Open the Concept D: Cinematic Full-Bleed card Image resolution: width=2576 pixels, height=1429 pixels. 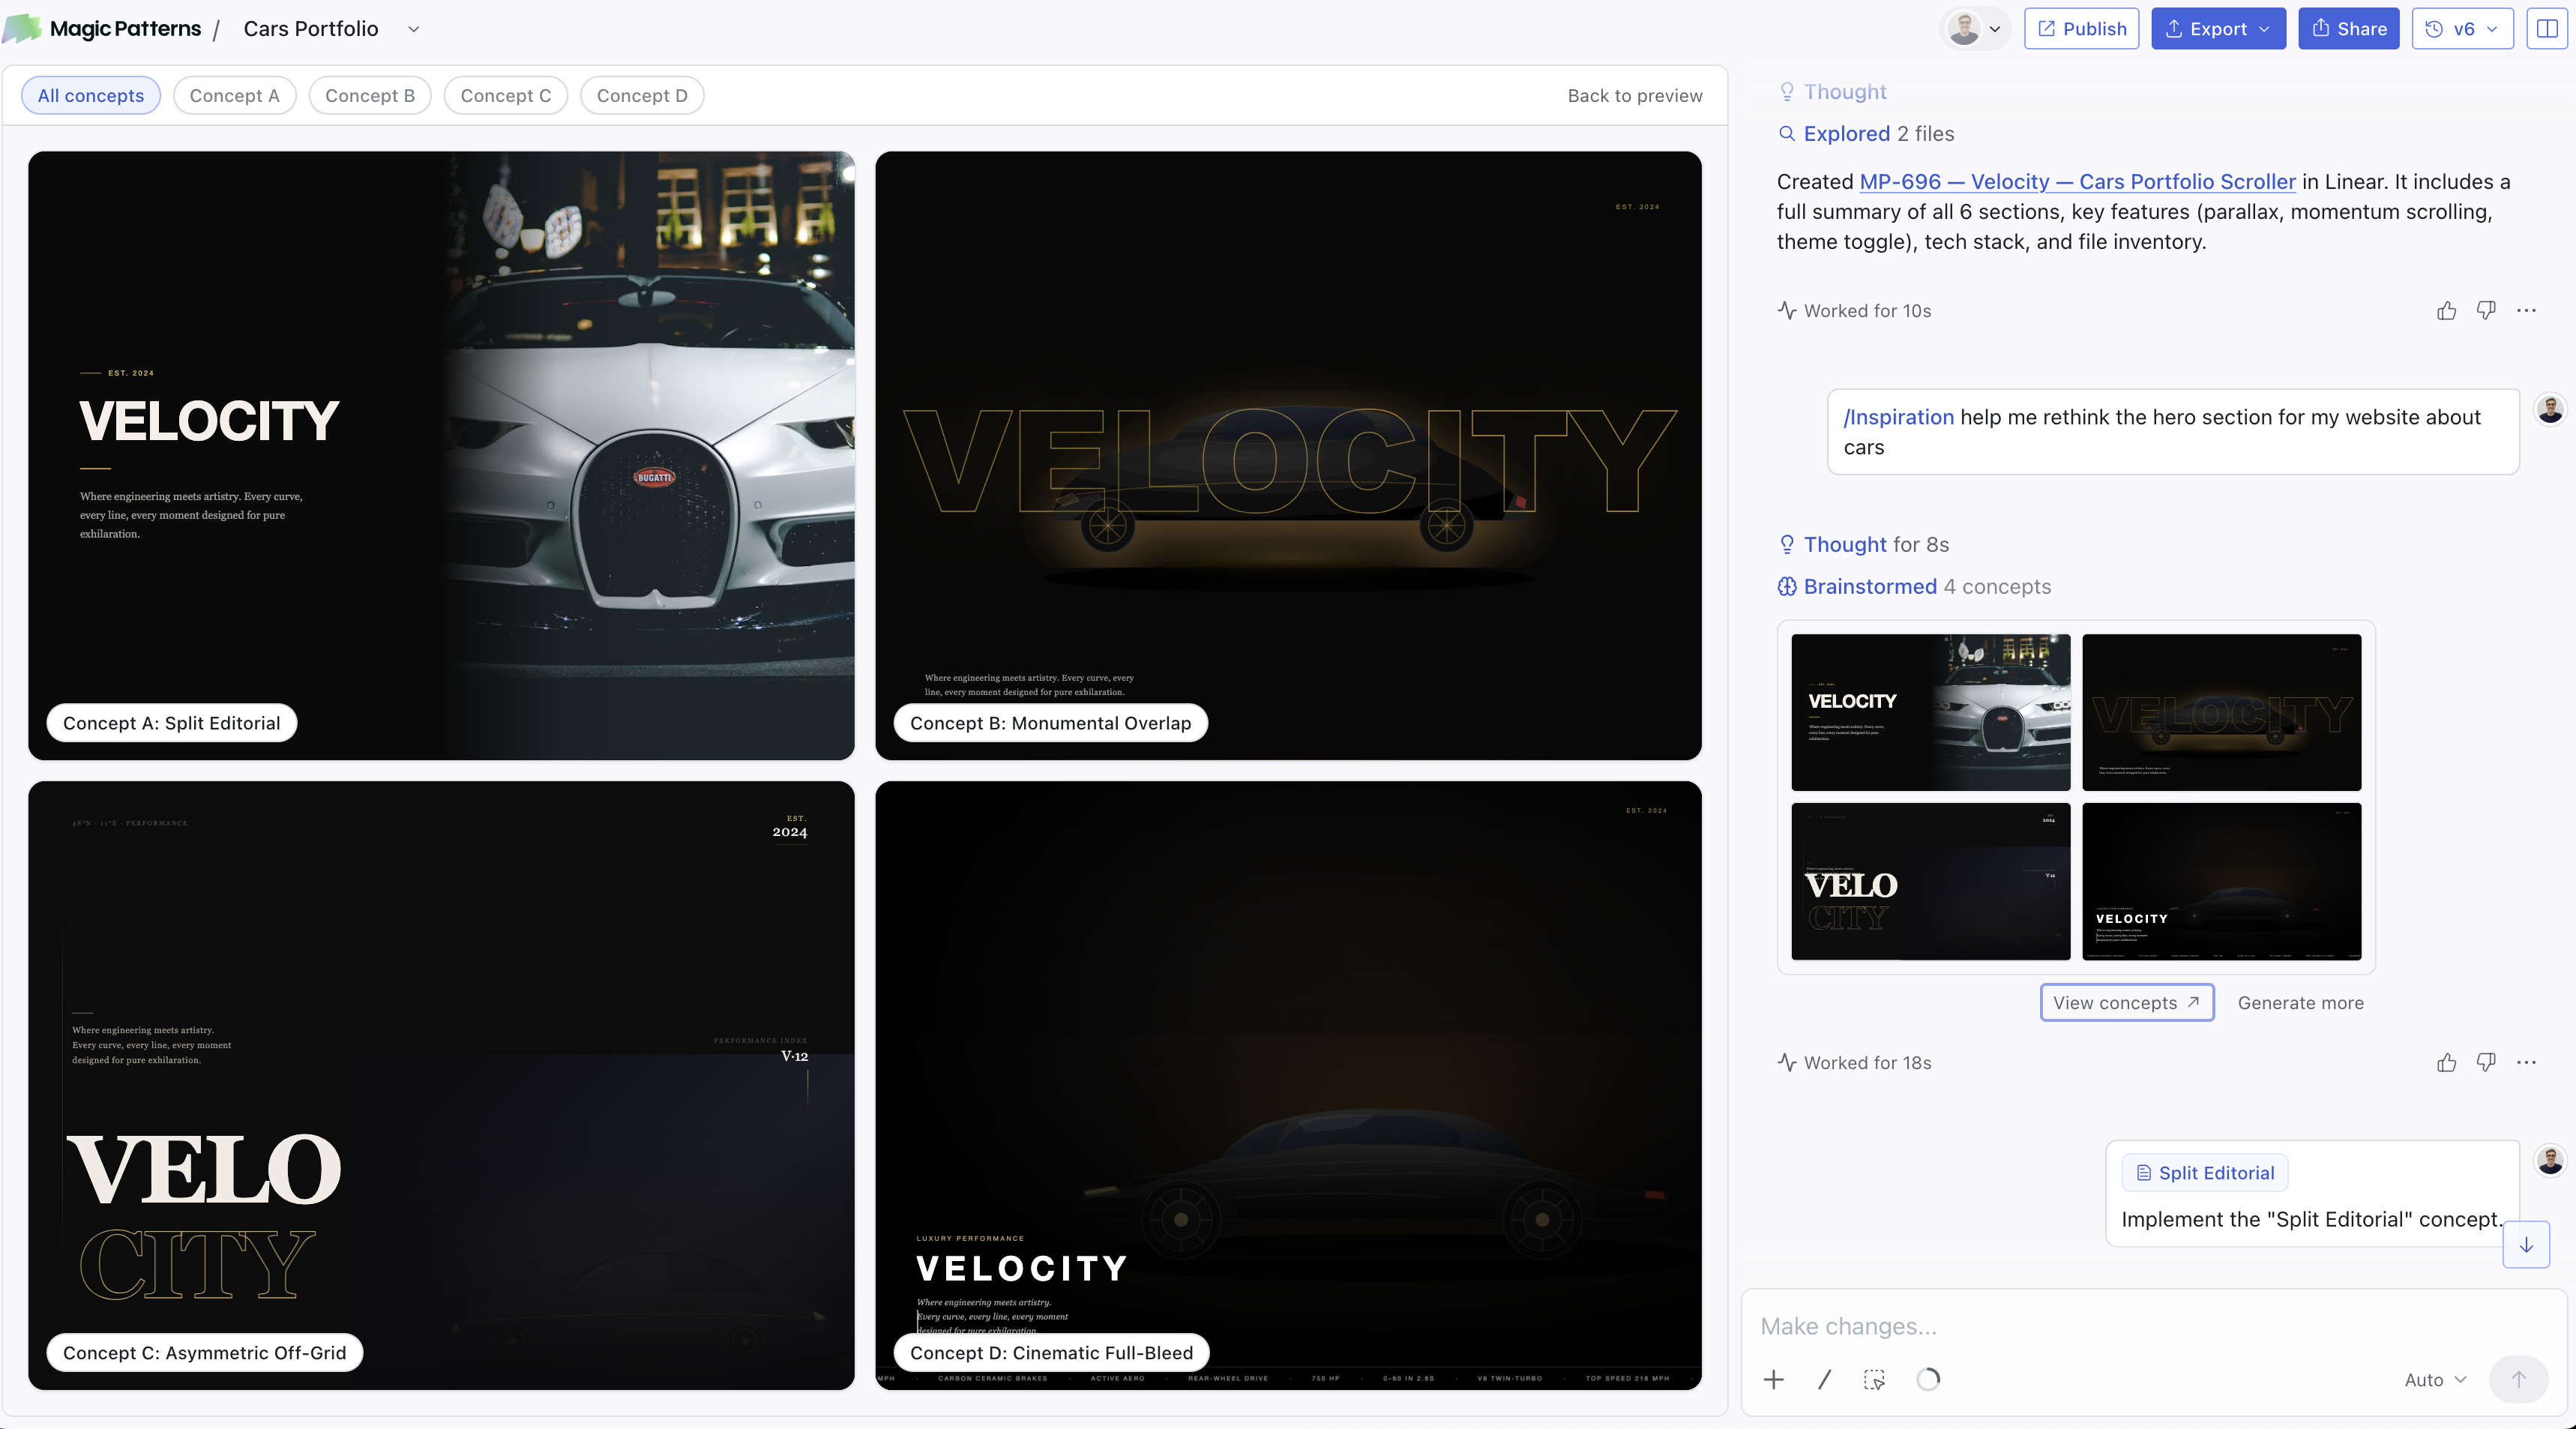(x=1288, y=1085)
